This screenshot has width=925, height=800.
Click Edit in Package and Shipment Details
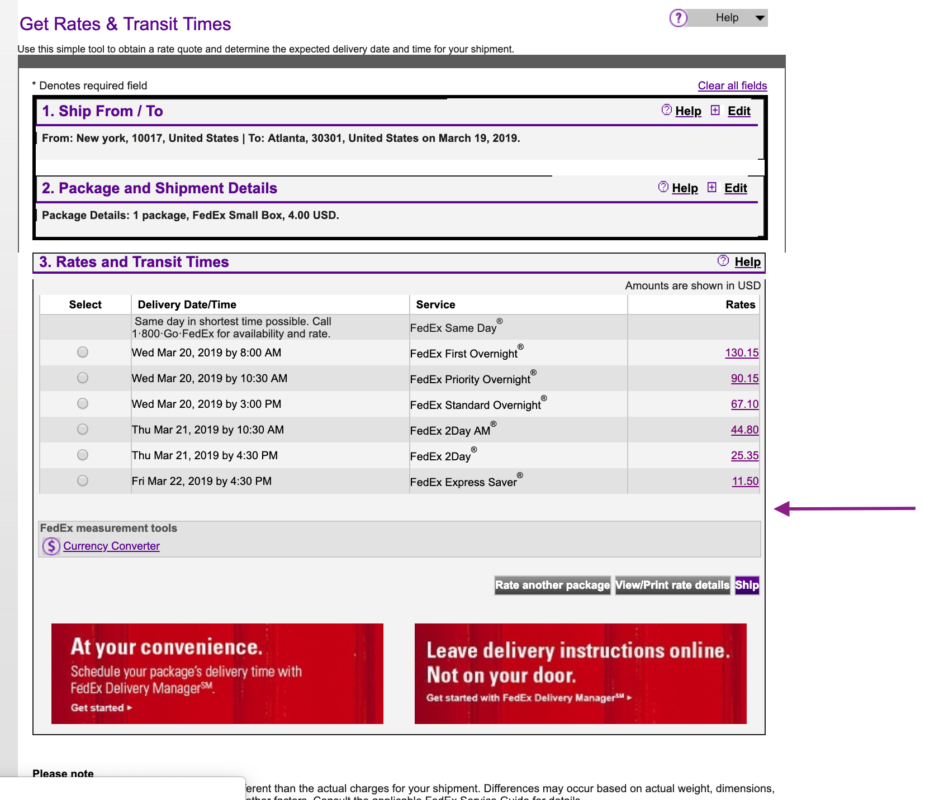tap(736, 188)
